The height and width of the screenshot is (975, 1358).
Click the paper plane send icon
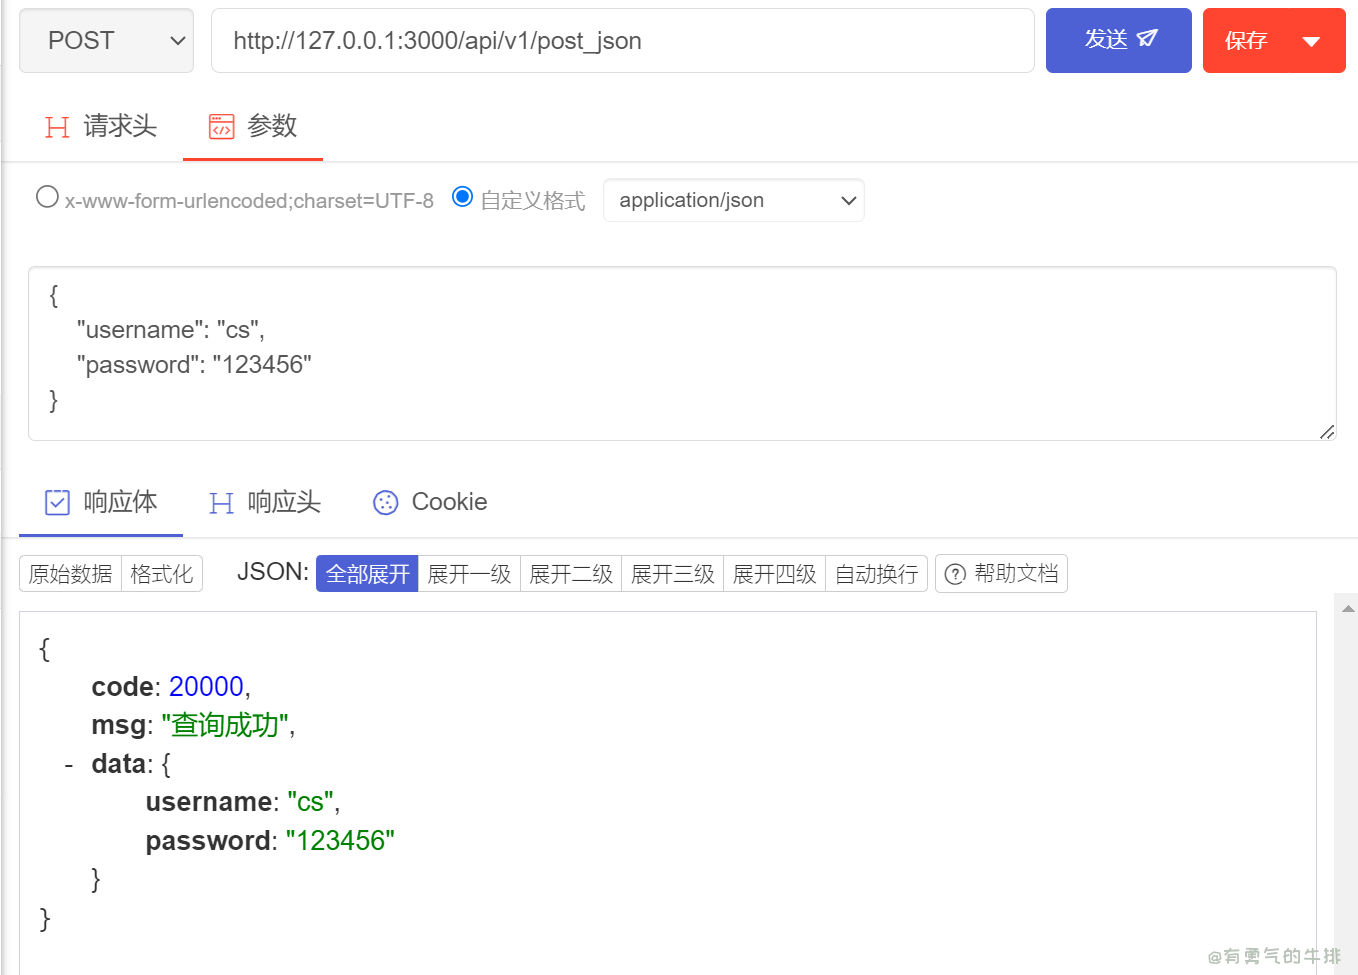click(x=1147, y=39)
